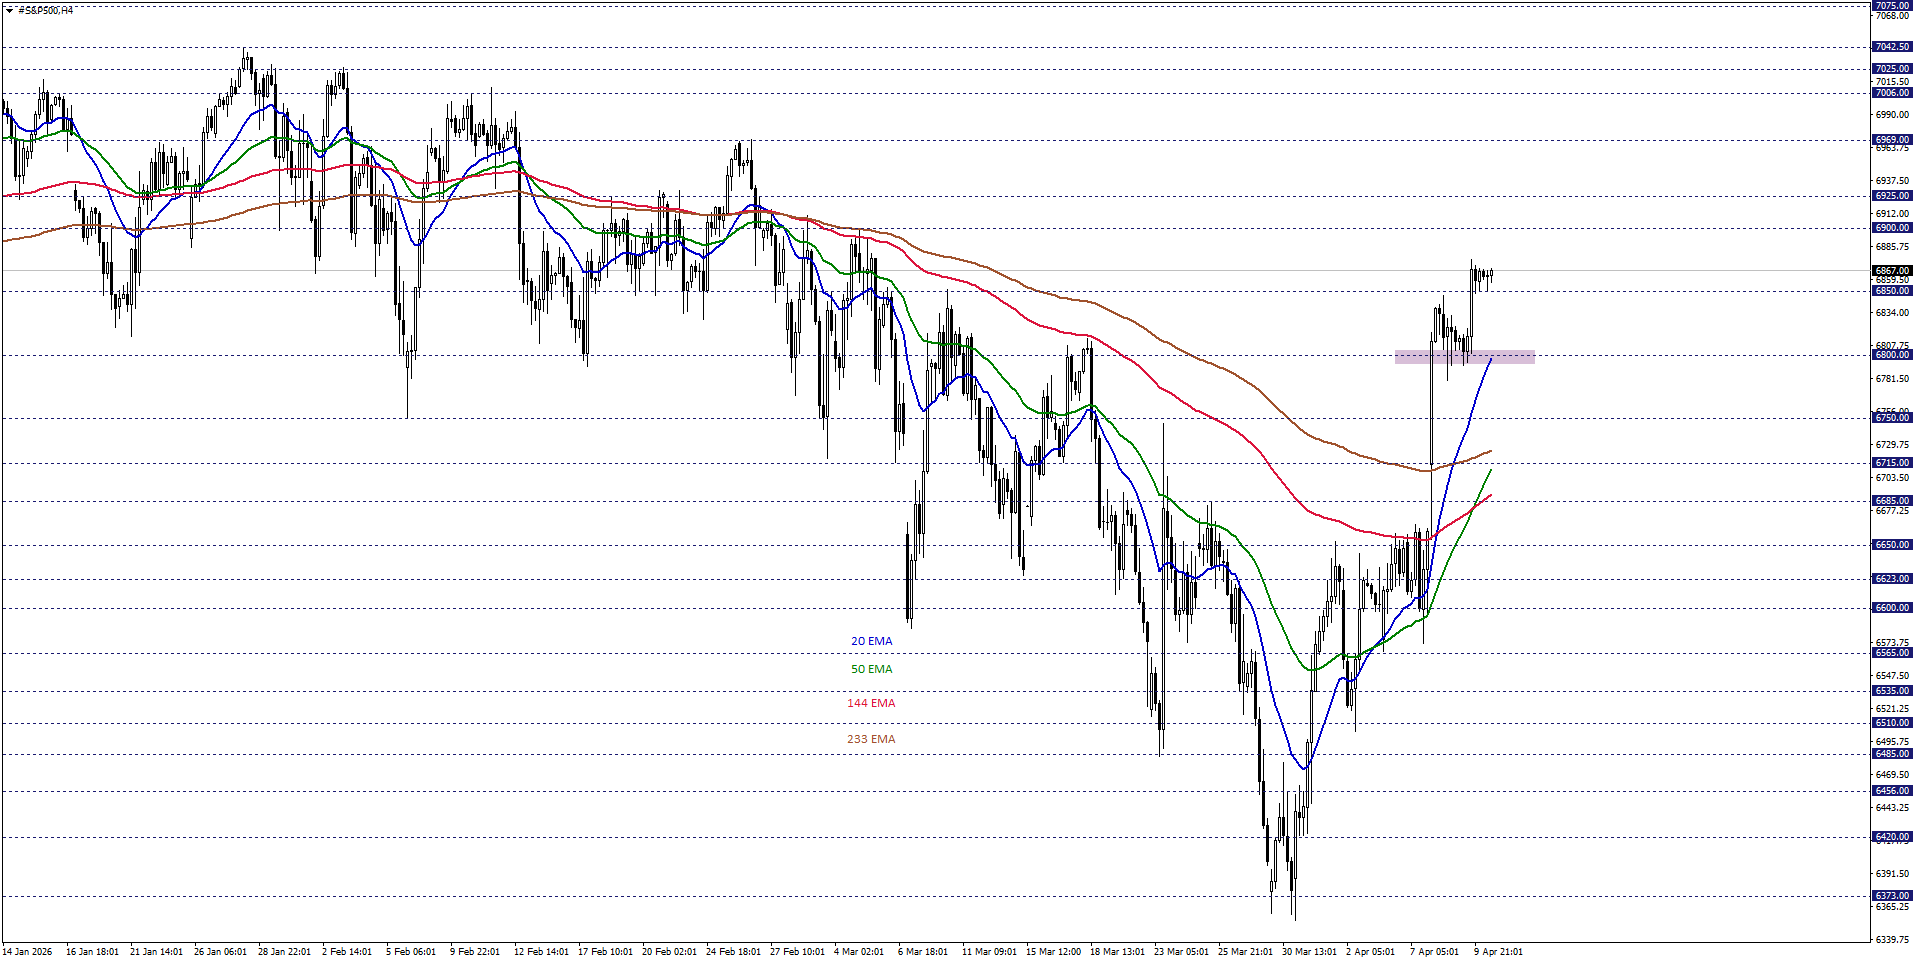Click the 6900.00 dashed level label
The width and height of the screenshot is (1916, 963).
(1893, 229)
